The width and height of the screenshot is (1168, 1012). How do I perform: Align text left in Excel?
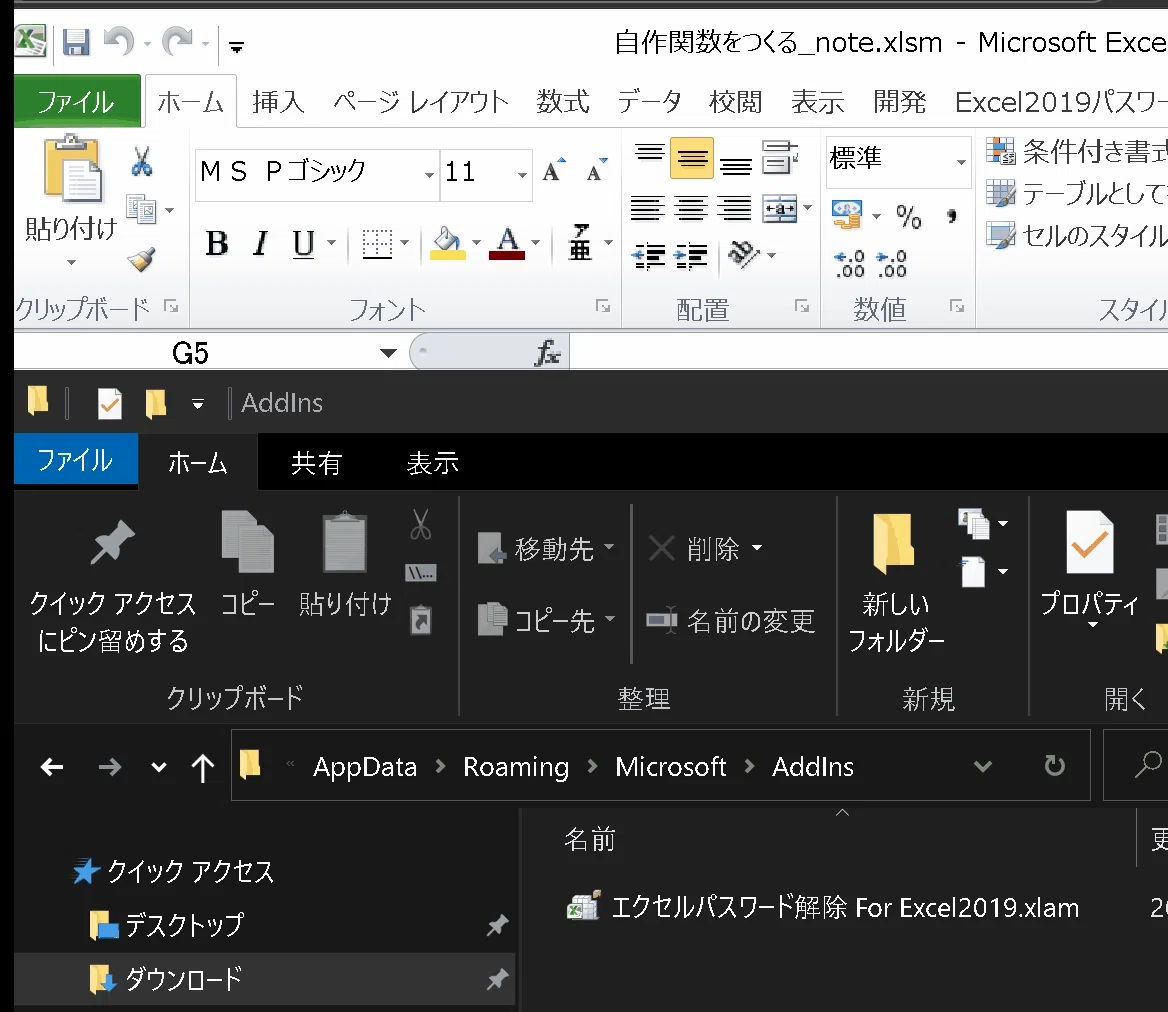coord(647,209)
